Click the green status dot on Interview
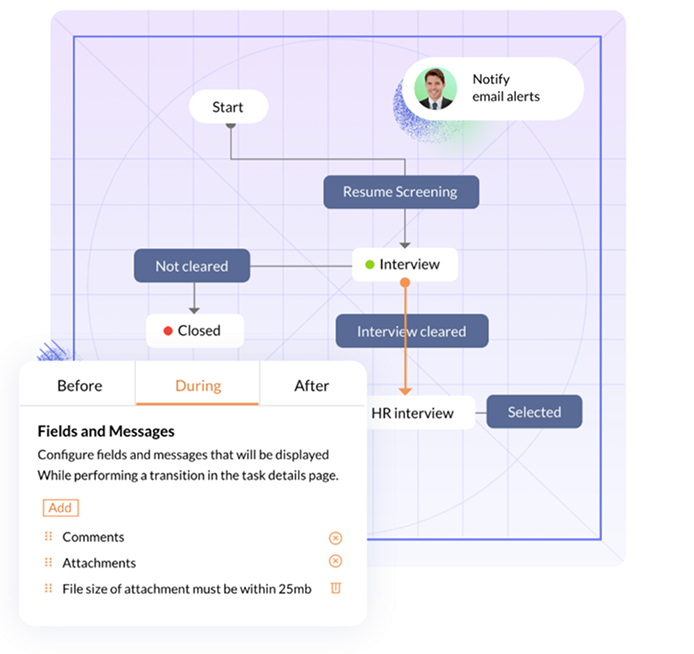The height and width of the screenshot is (654, 694). [x=370, y=265]
